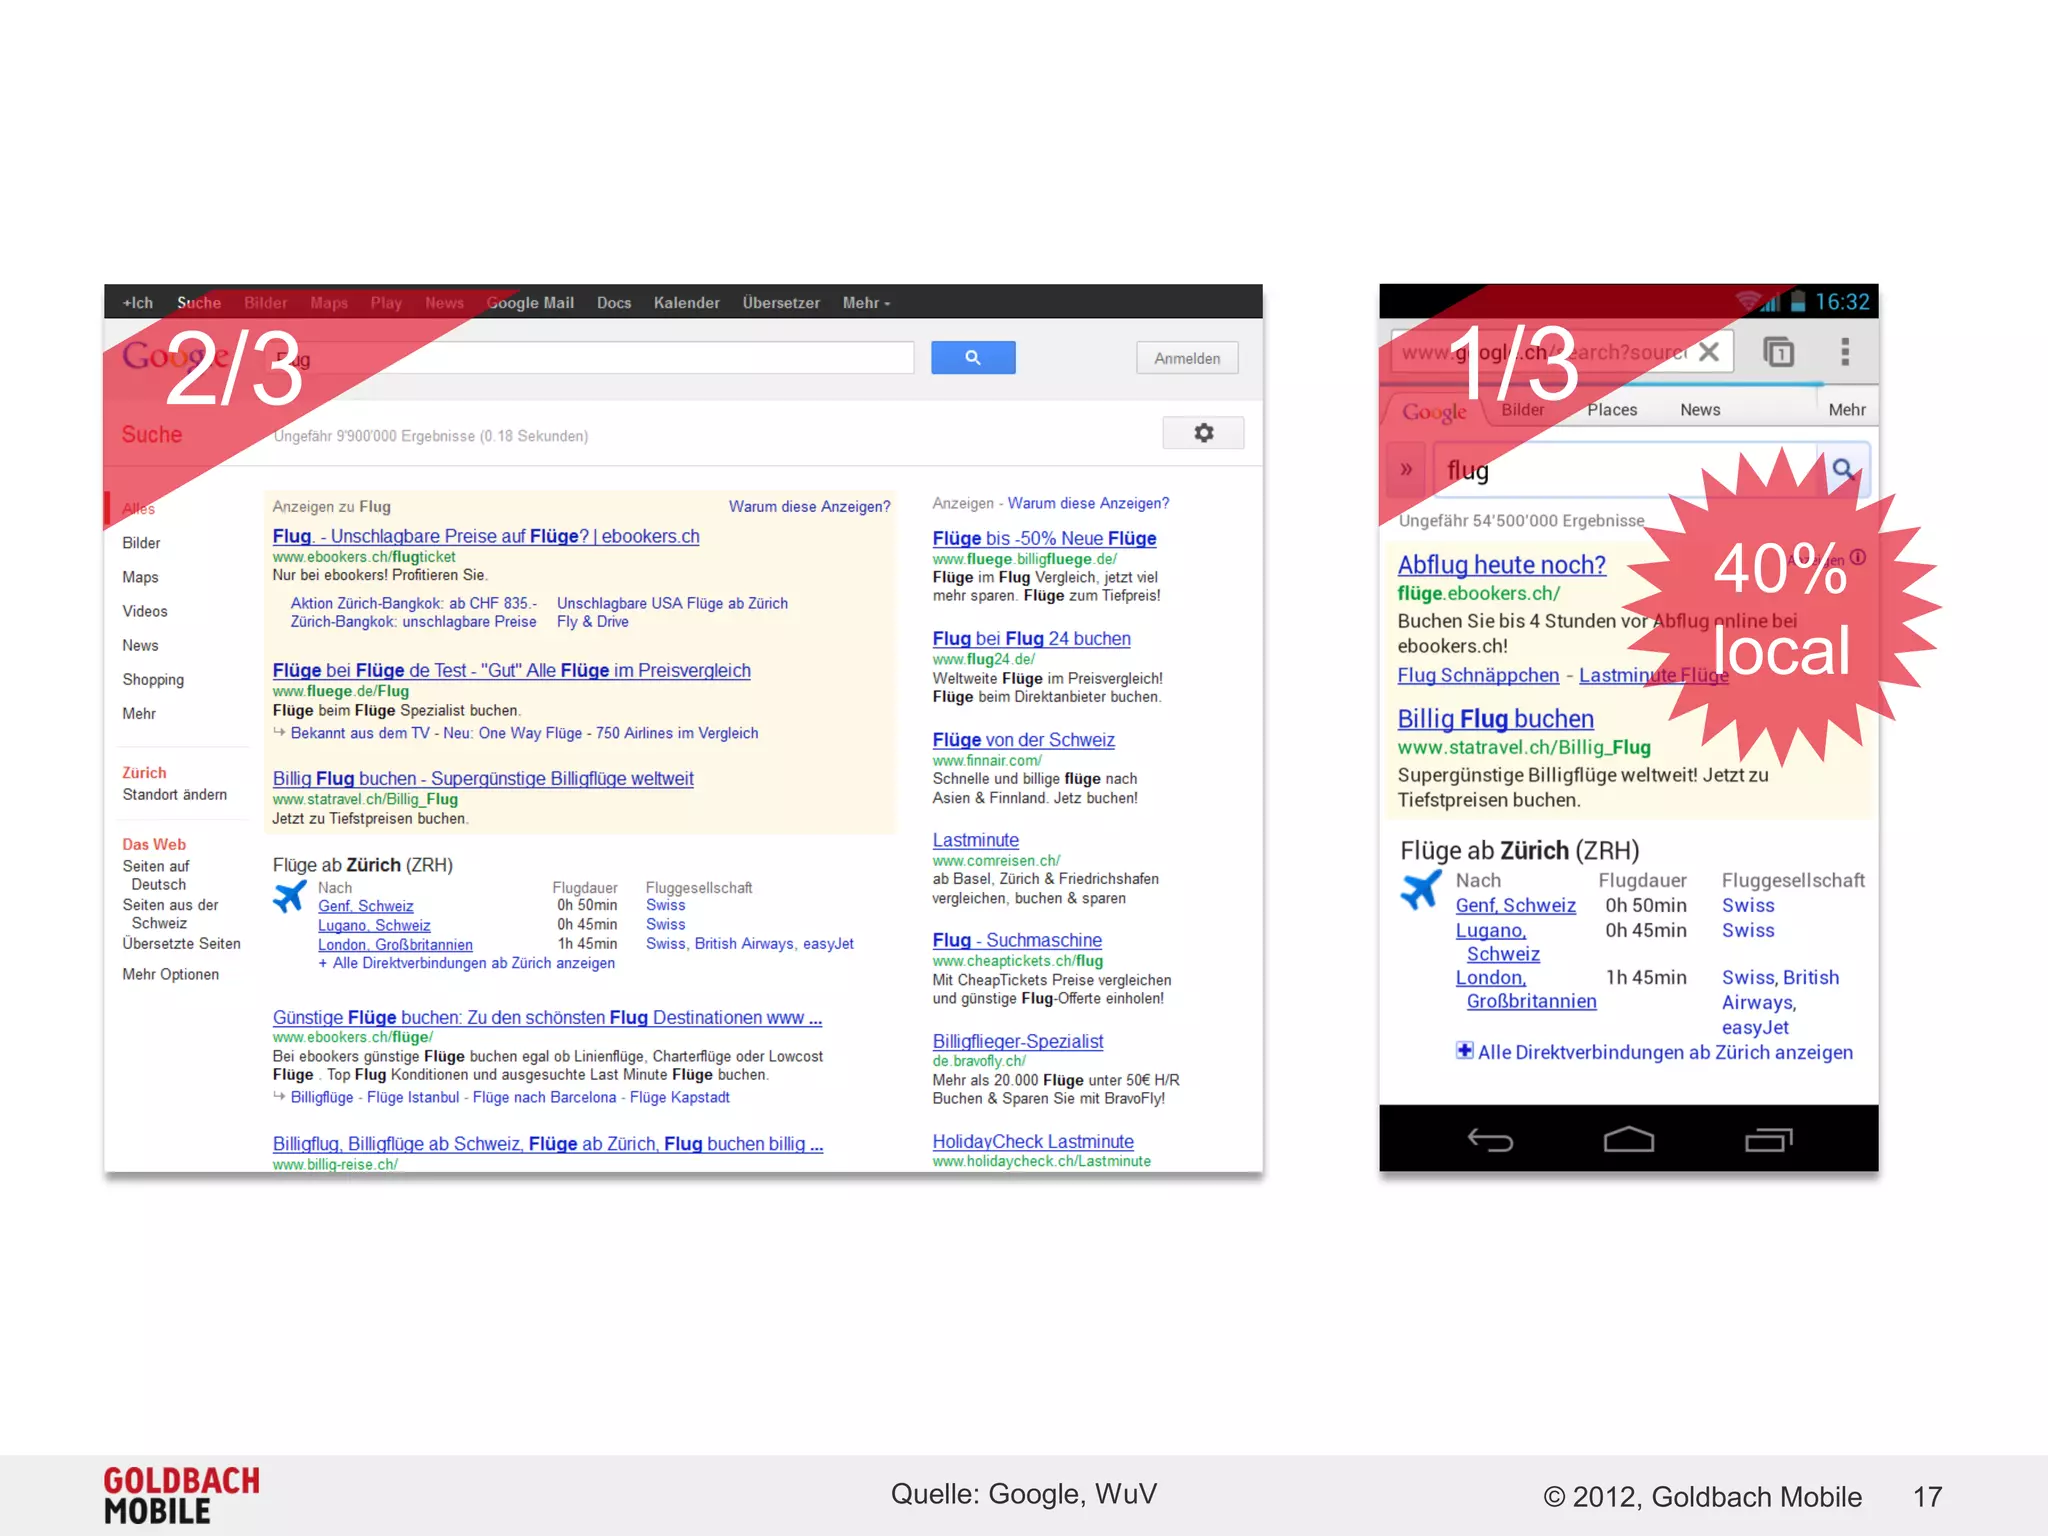Open Google Mail in the top bar
2048x1536 pixels.
tap(530, 303)
